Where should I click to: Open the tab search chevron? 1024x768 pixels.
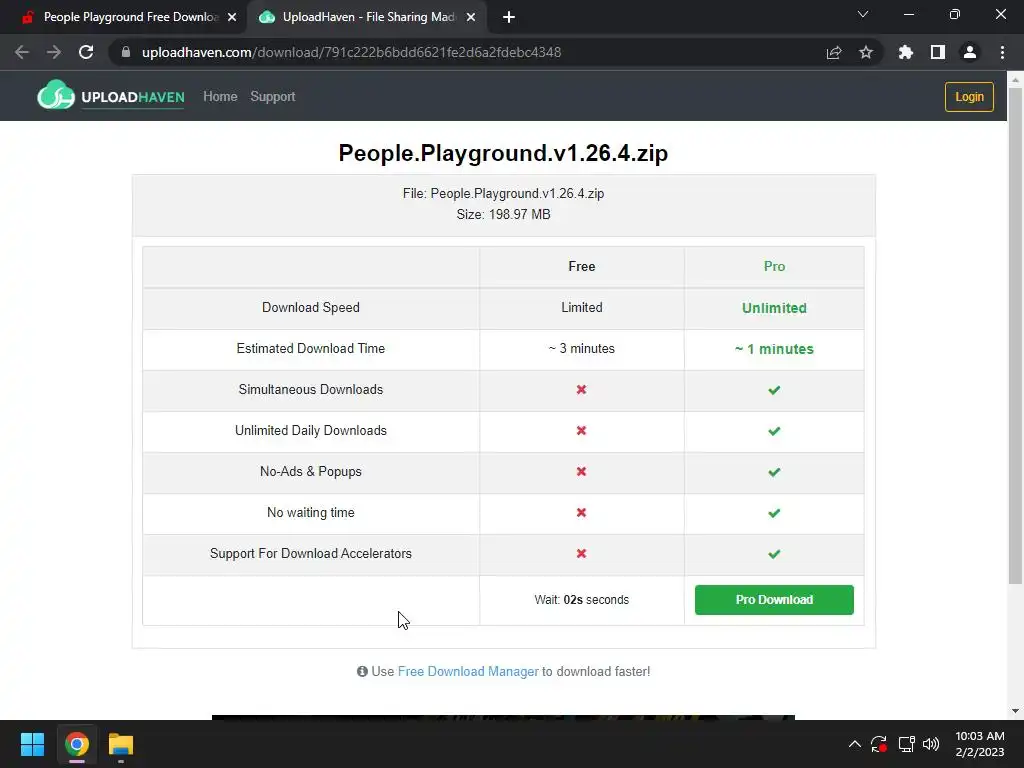click(863, 14)
